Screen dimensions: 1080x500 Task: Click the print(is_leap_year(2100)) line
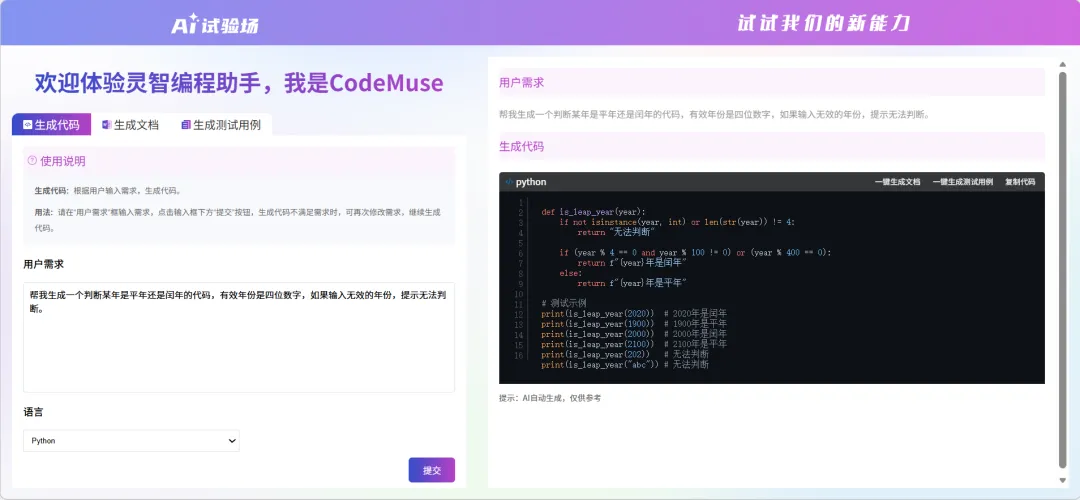click(634, 344)
